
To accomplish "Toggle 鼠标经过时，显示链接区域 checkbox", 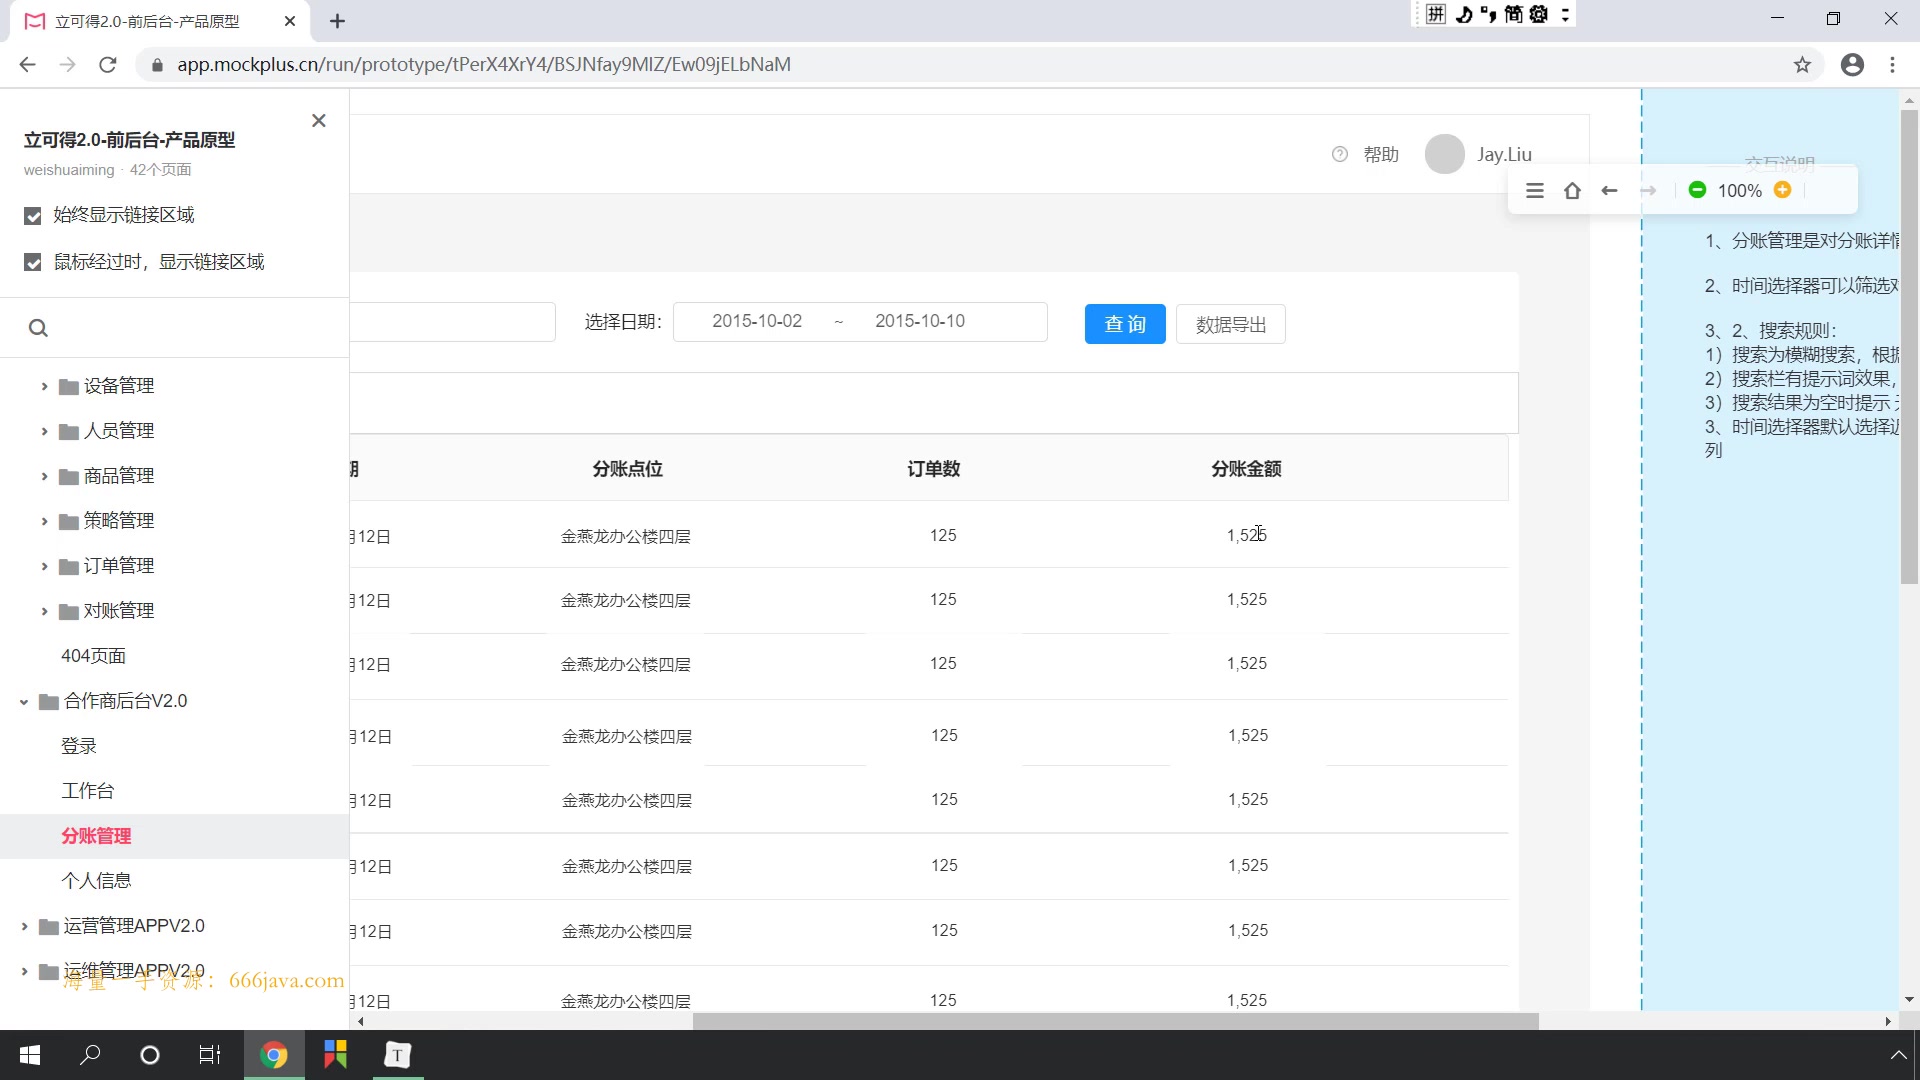I will click(x=33, y=263).
